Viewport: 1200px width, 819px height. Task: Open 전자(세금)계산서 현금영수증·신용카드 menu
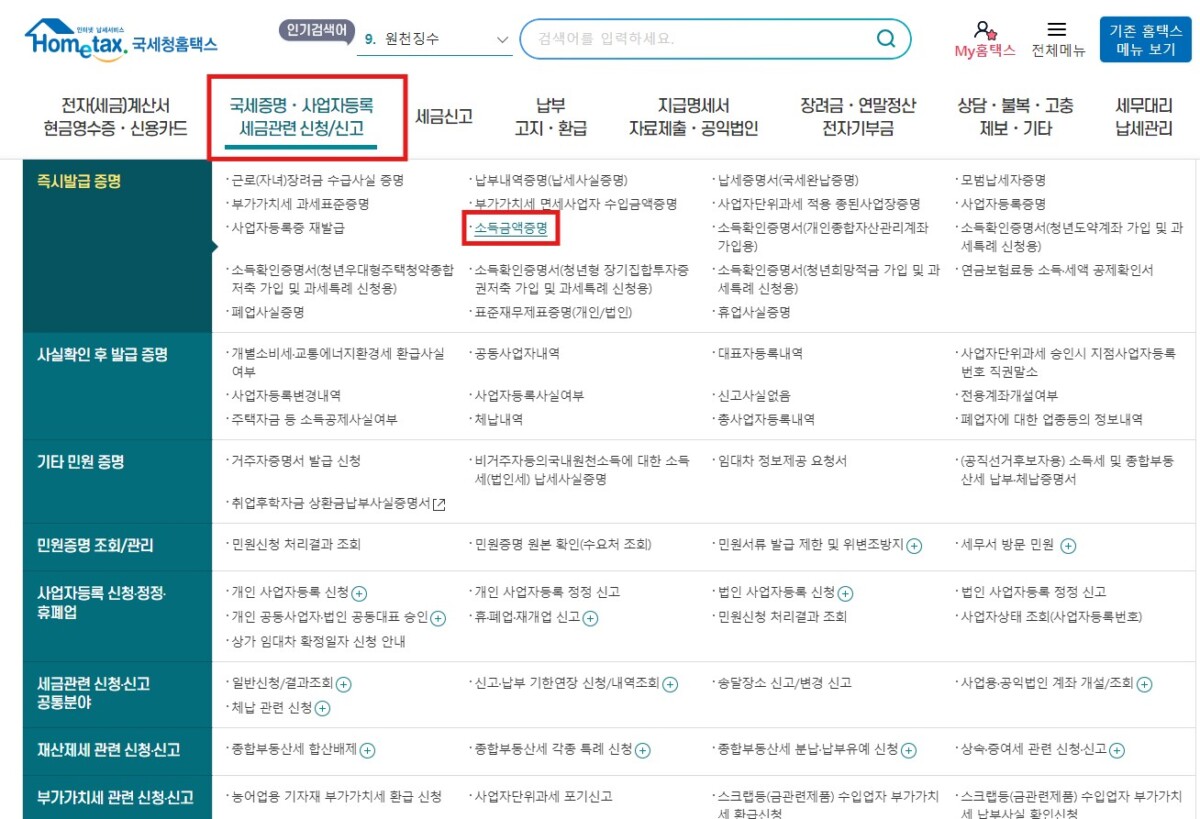[x=115, y=117]
